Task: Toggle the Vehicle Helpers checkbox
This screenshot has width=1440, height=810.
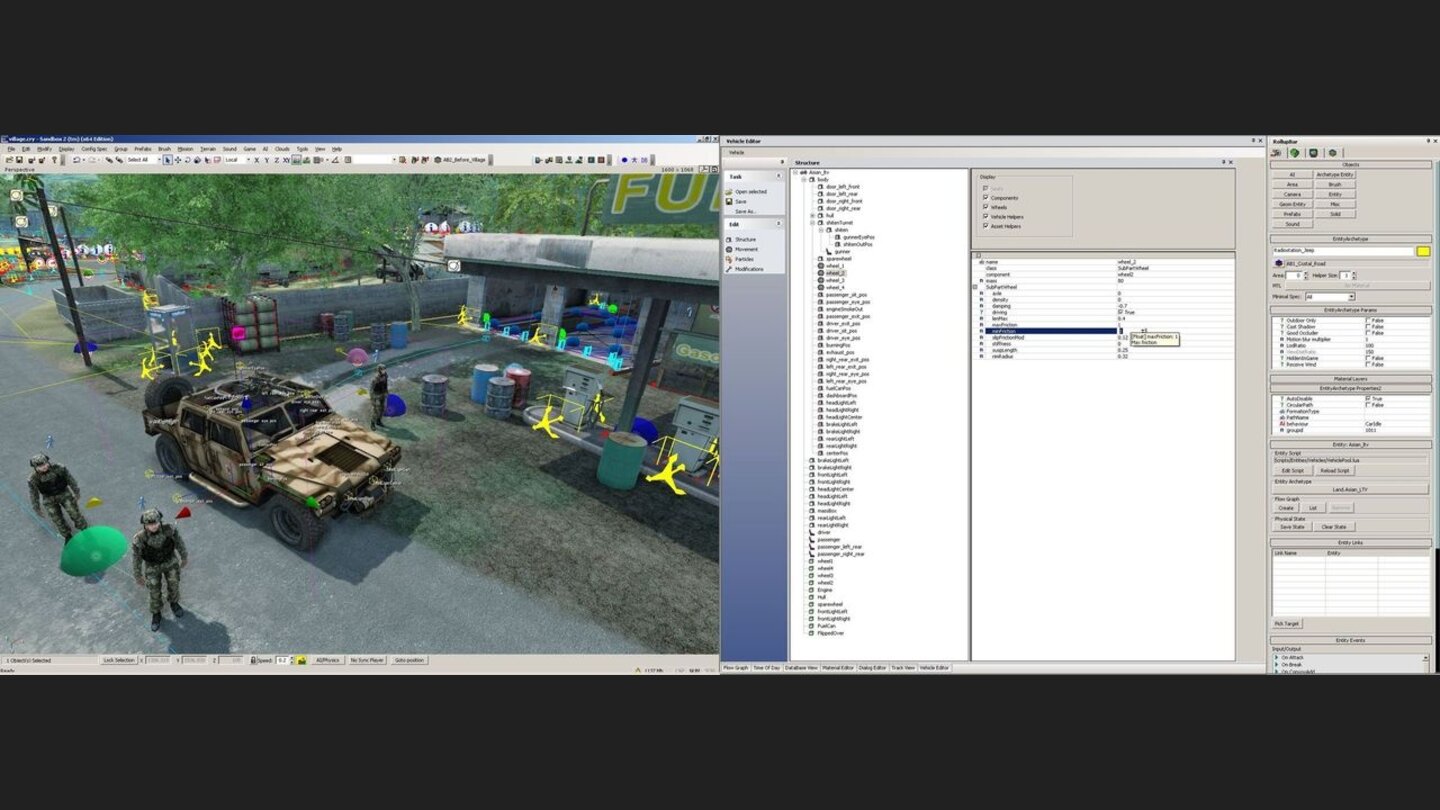Action: click(986, 216)
